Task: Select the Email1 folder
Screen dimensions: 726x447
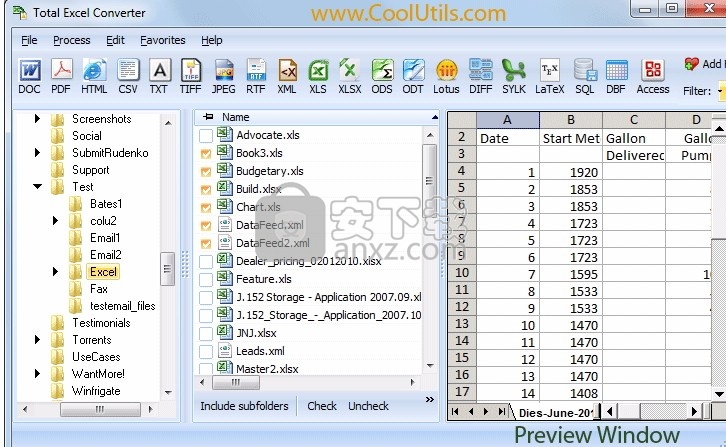Action: click(x=106, y=238)
